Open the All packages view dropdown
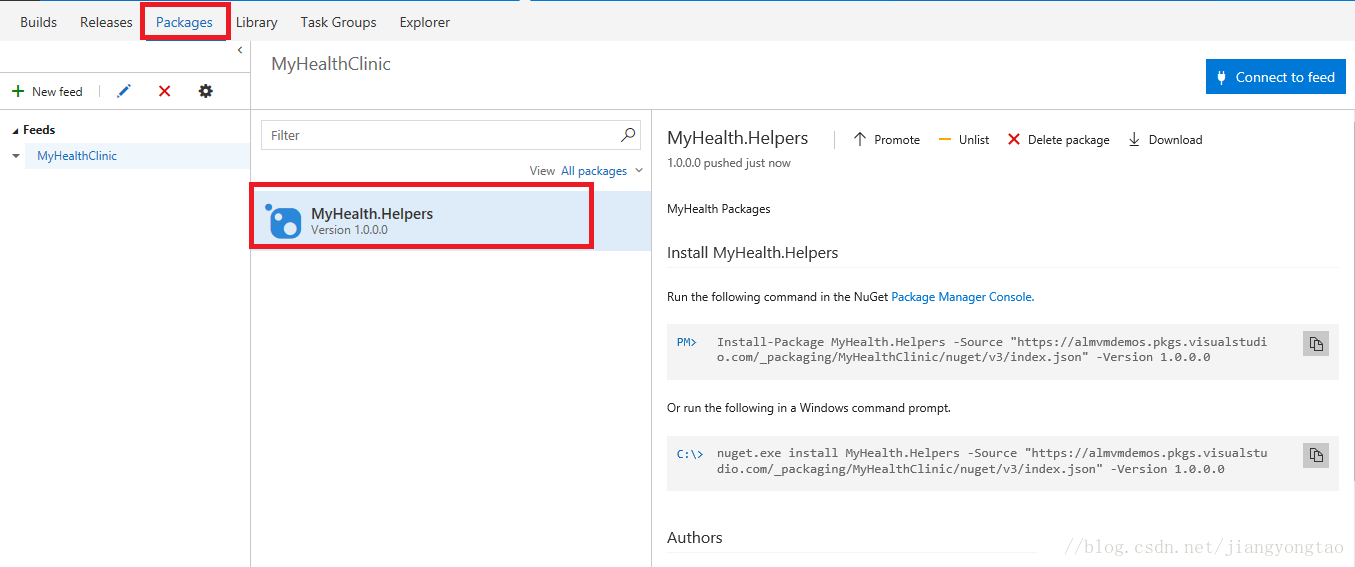This screenshot has height=567, width=1355. click(602, 171)
